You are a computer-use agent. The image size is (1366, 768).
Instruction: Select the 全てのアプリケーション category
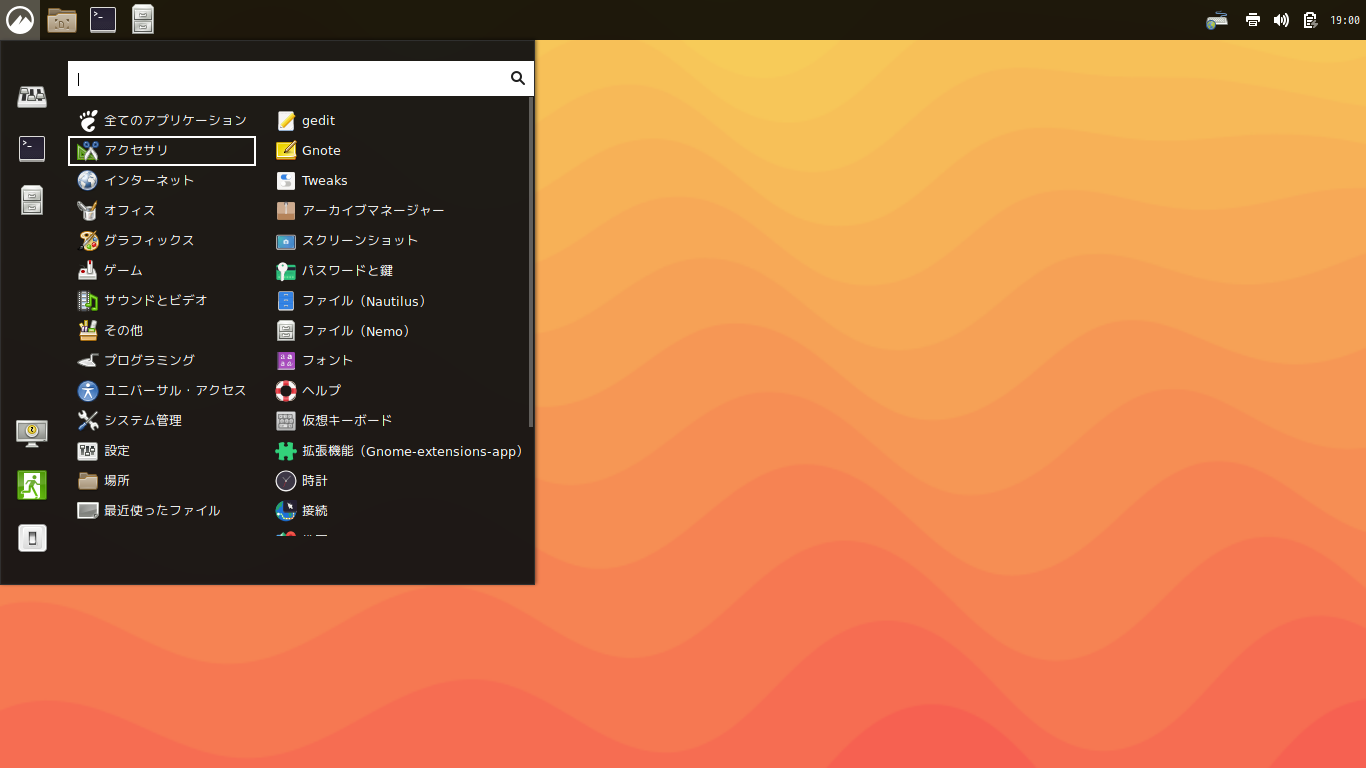point(162,121)
